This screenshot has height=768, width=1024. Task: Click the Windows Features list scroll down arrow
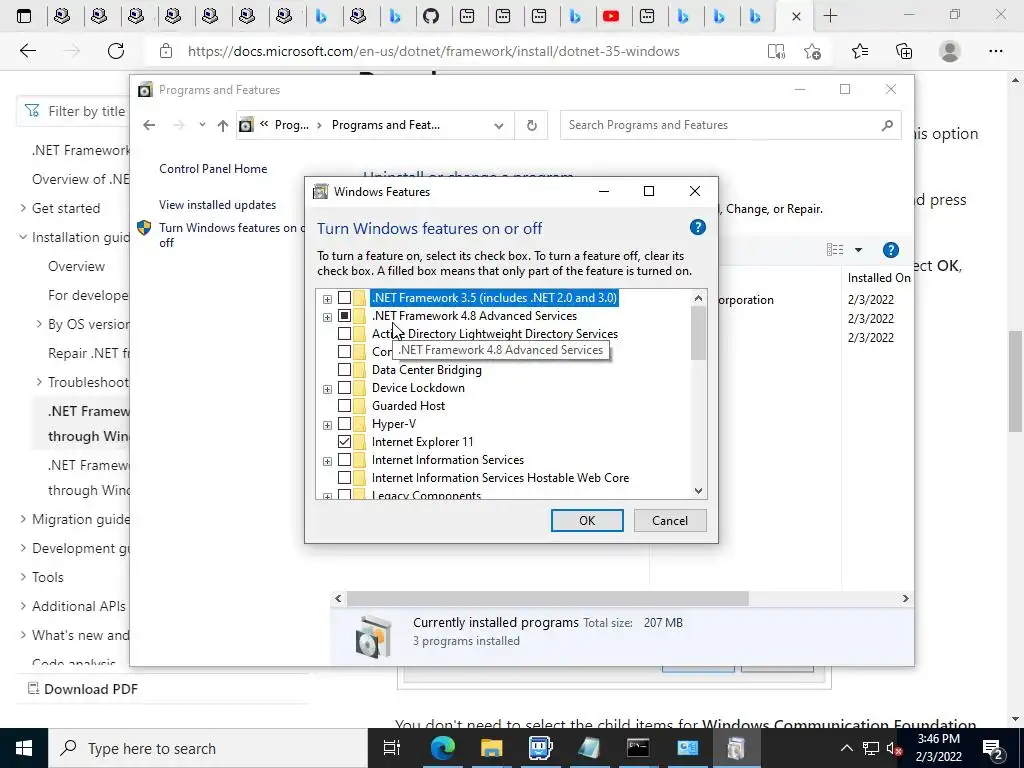pos(698,491)
